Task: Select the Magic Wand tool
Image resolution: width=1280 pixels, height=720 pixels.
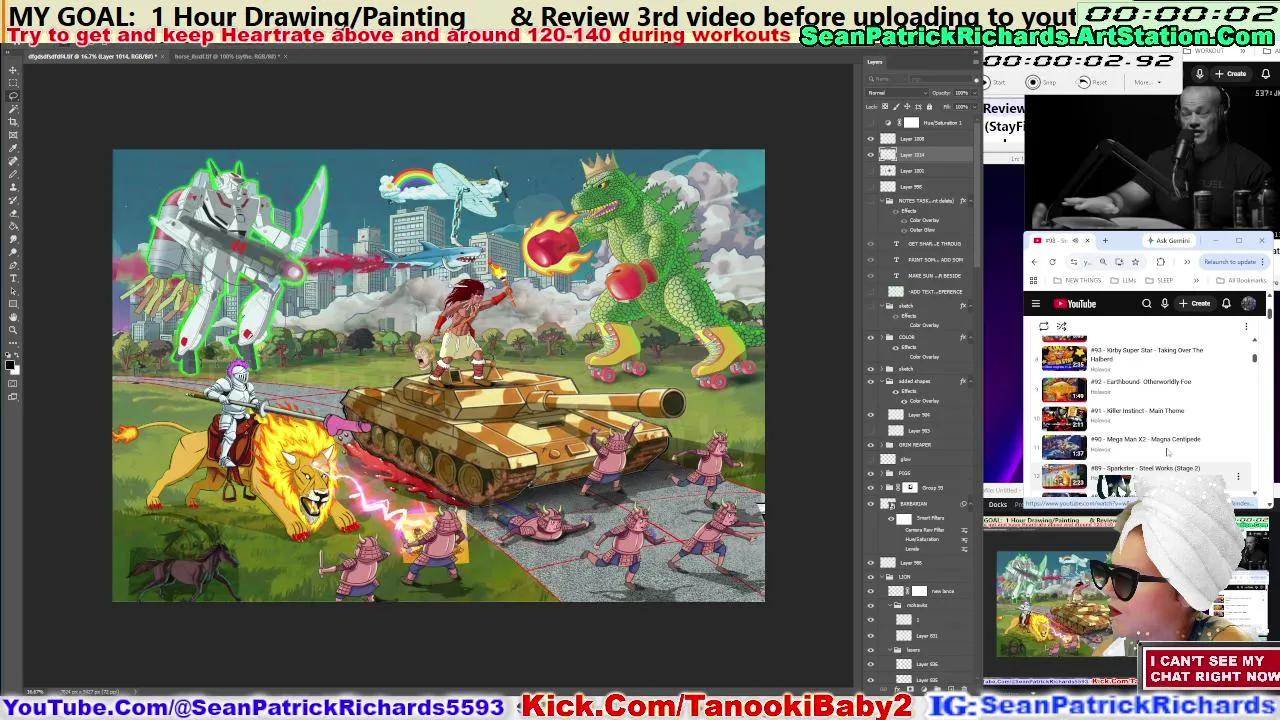Action: [x=13, y=108]
